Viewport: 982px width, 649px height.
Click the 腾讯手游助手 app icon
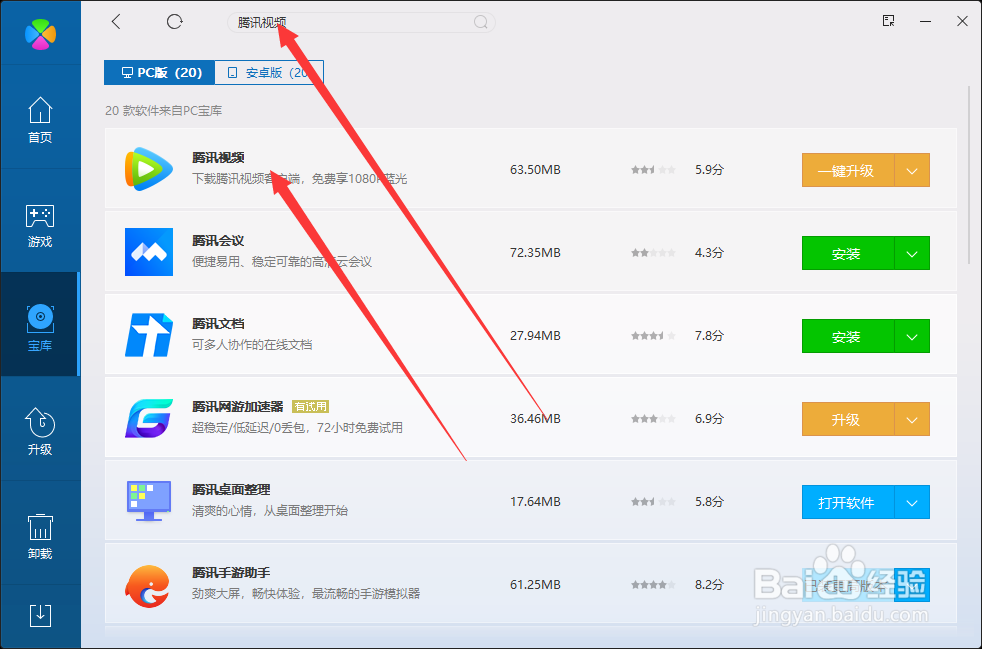point(148,586)
